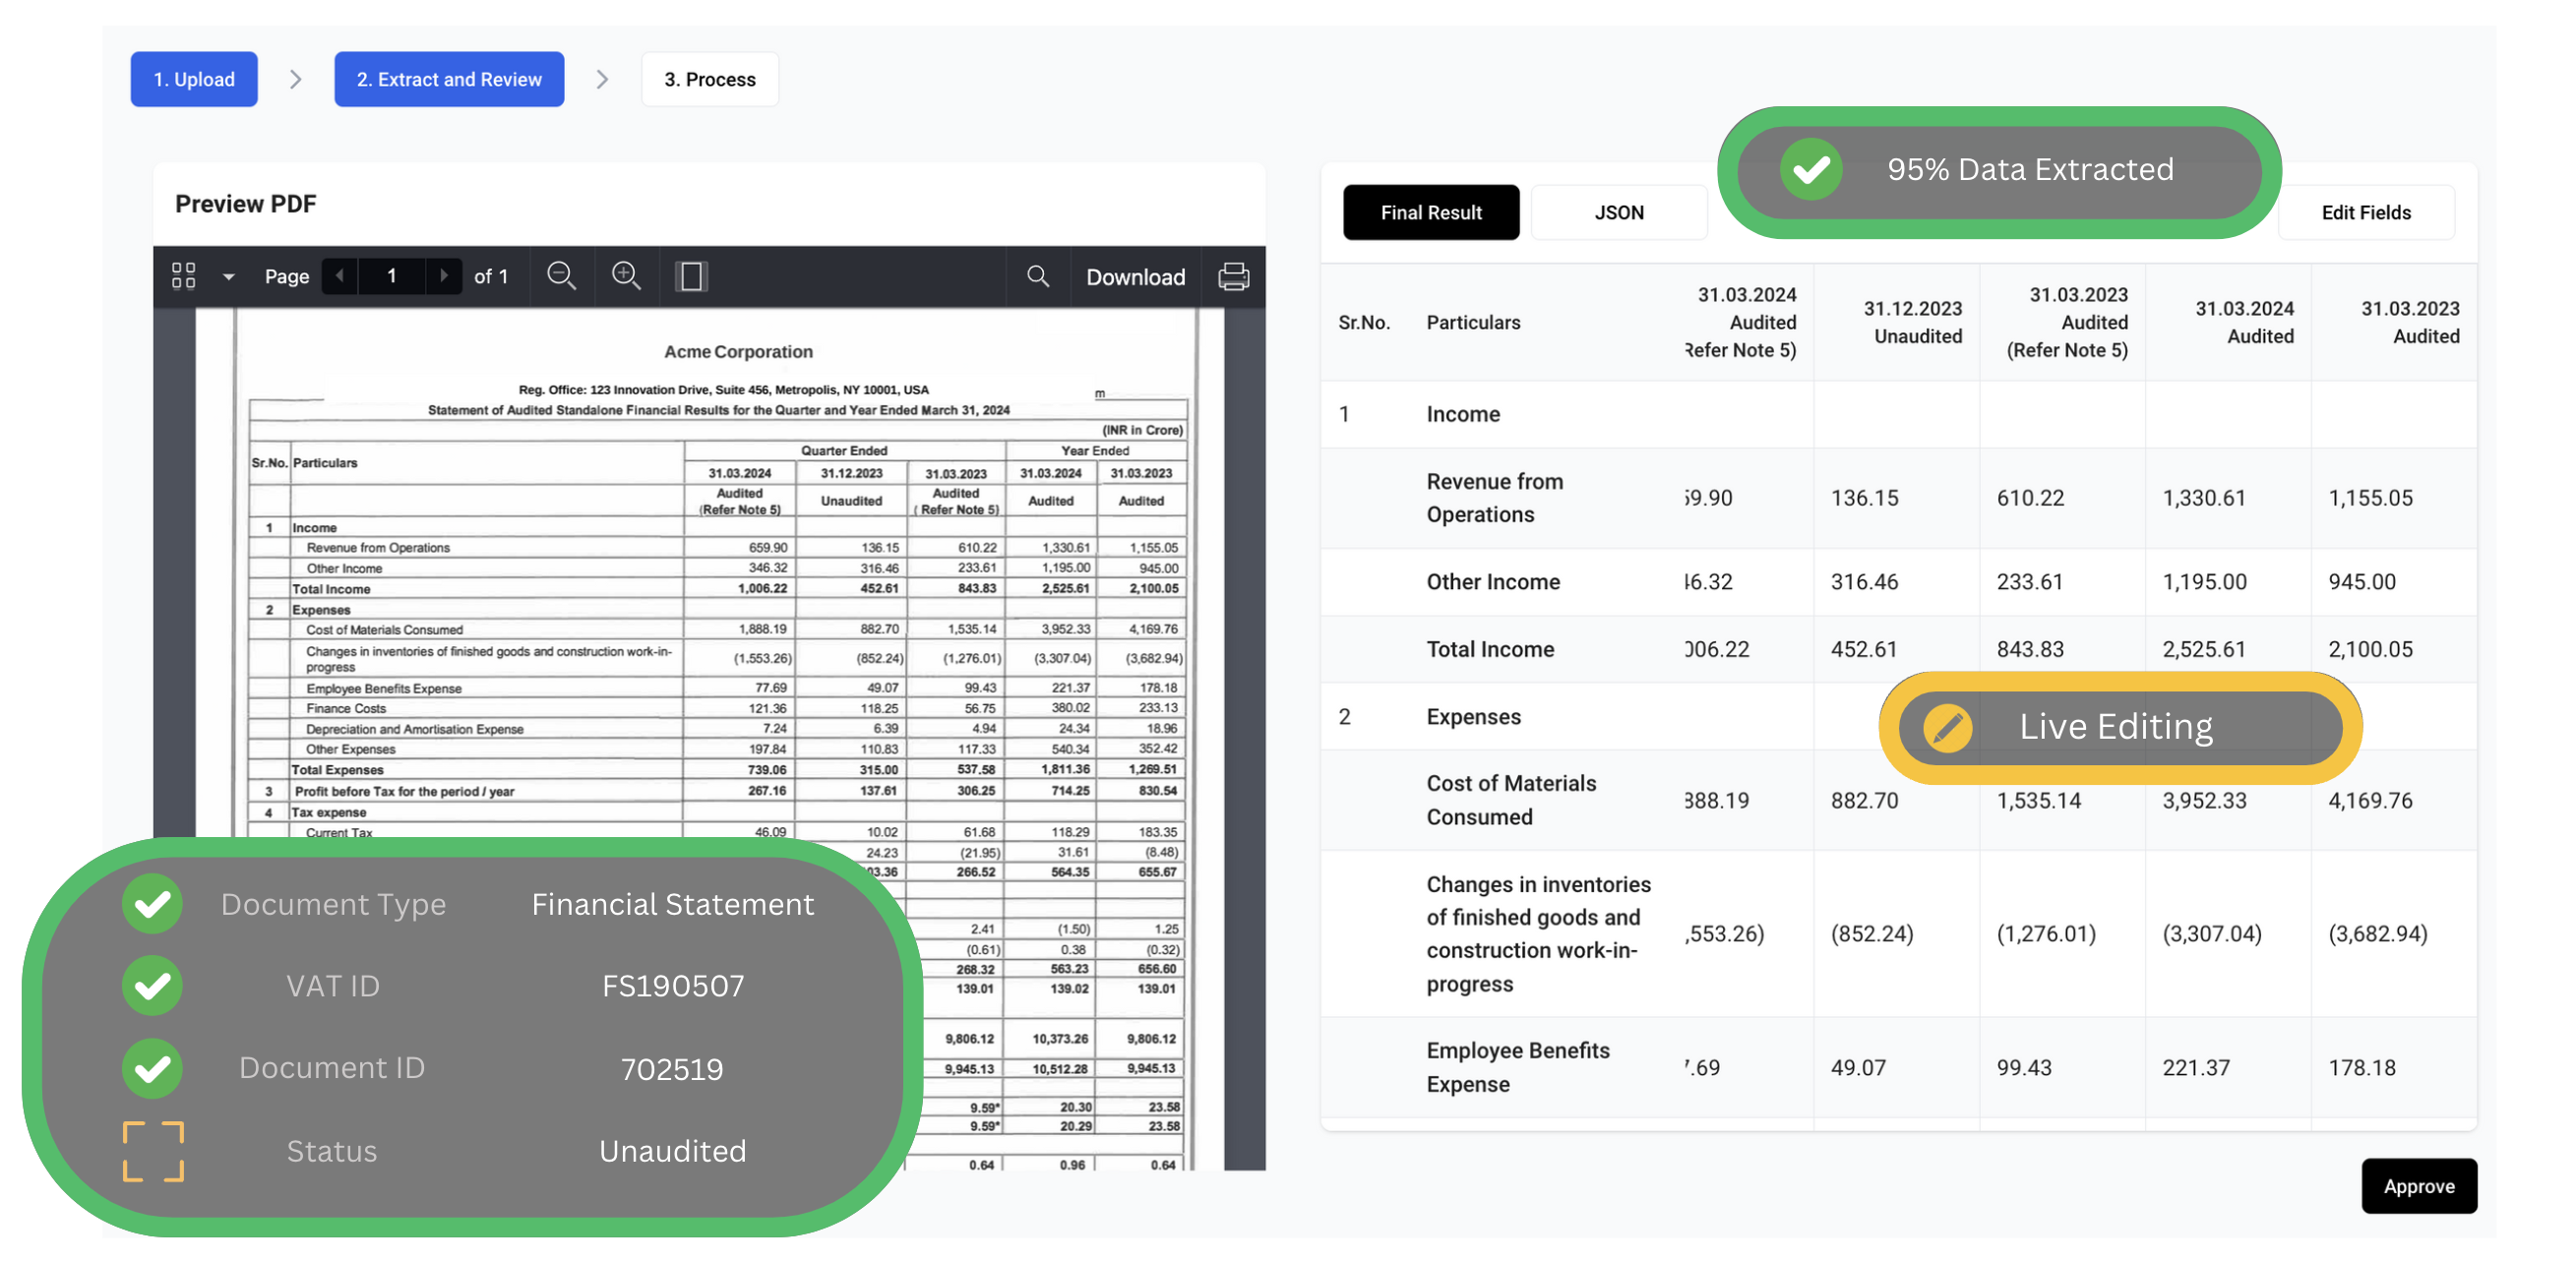Approve the extracted data
This screenshot has height=1261, width=2576.
pos(2418,1185)
